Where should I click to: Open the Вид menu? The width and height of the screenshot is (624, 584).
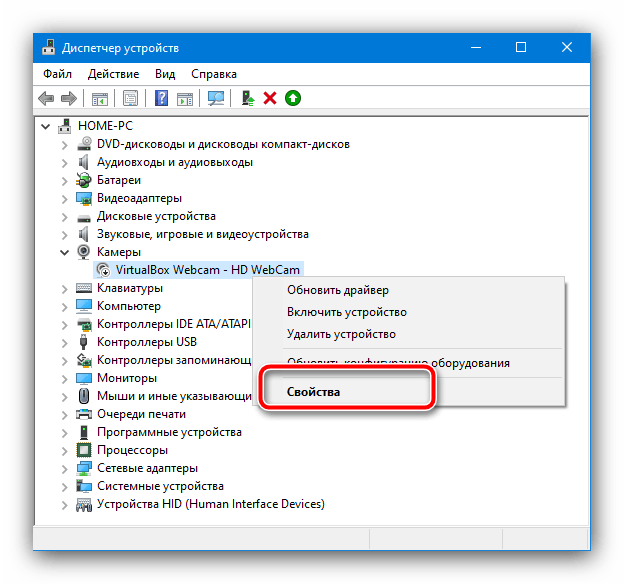[165, 74]
